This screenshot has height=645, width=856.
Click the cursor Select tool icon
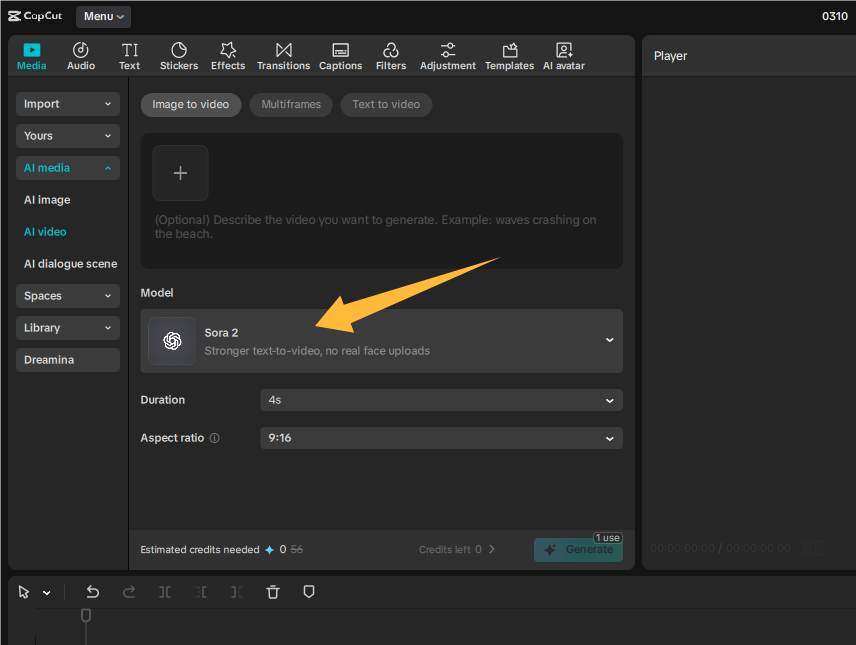tap(22, 591)
